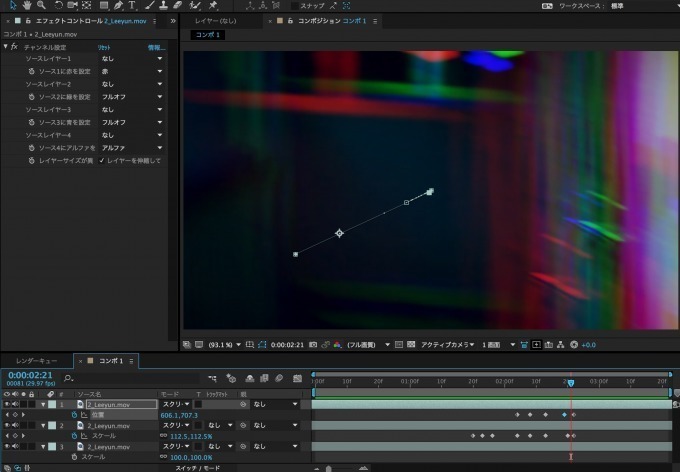680x472 pixels.
Task: Open composition flowchart icon in viewer
Action: click(561, 345)
